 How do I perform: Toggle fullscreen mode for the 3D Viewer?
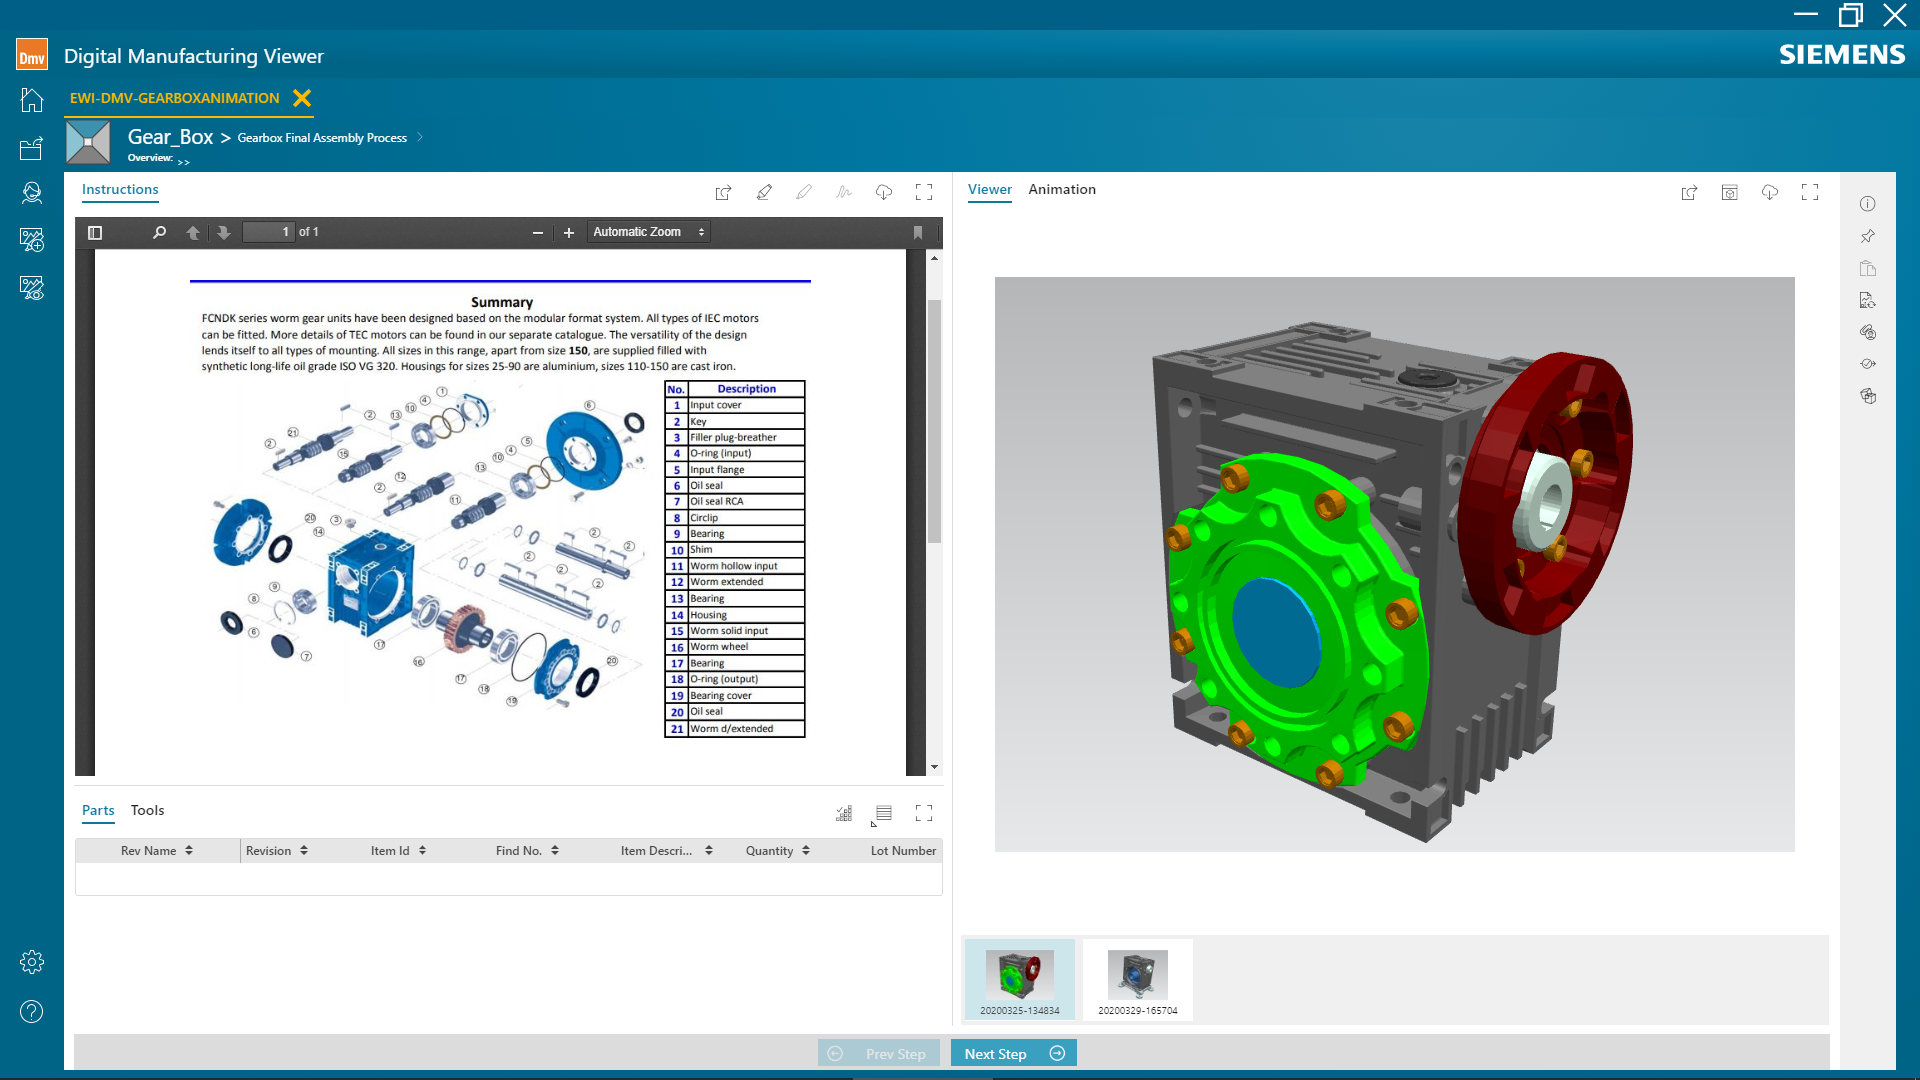(1810, 191)
